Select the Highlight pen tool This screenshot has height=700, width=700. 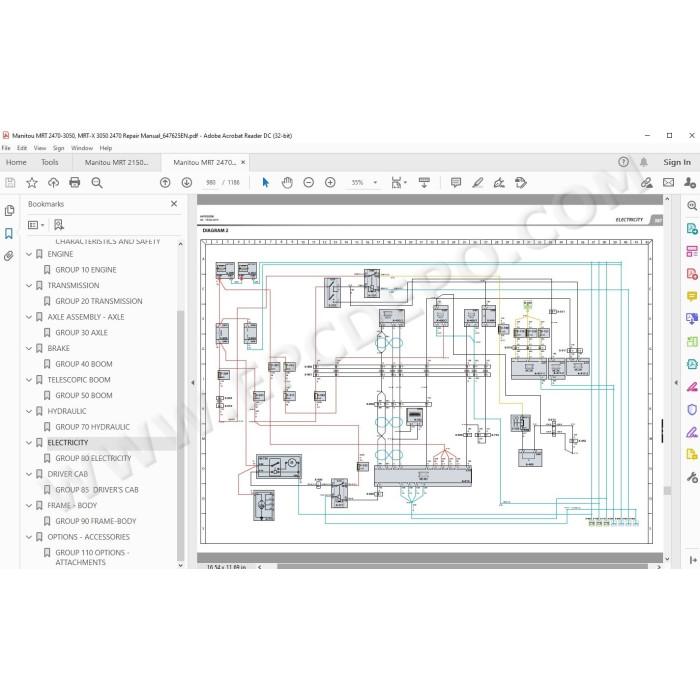point(478,183)
